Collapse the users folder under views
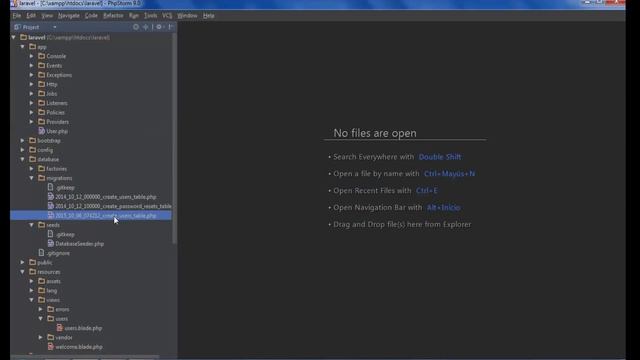Viewport: 640px width, 360px height. coord(41,319)
